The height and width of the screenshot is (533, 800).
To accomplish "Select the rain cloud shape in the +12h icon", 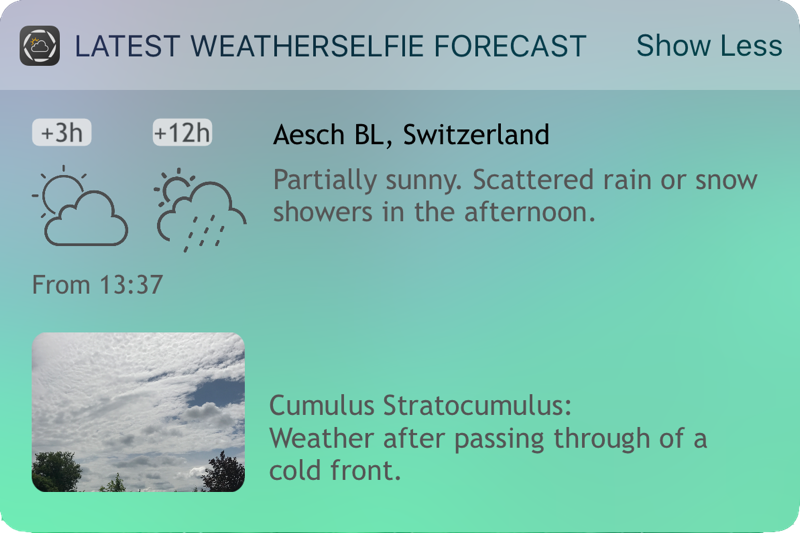I will 202,211.
